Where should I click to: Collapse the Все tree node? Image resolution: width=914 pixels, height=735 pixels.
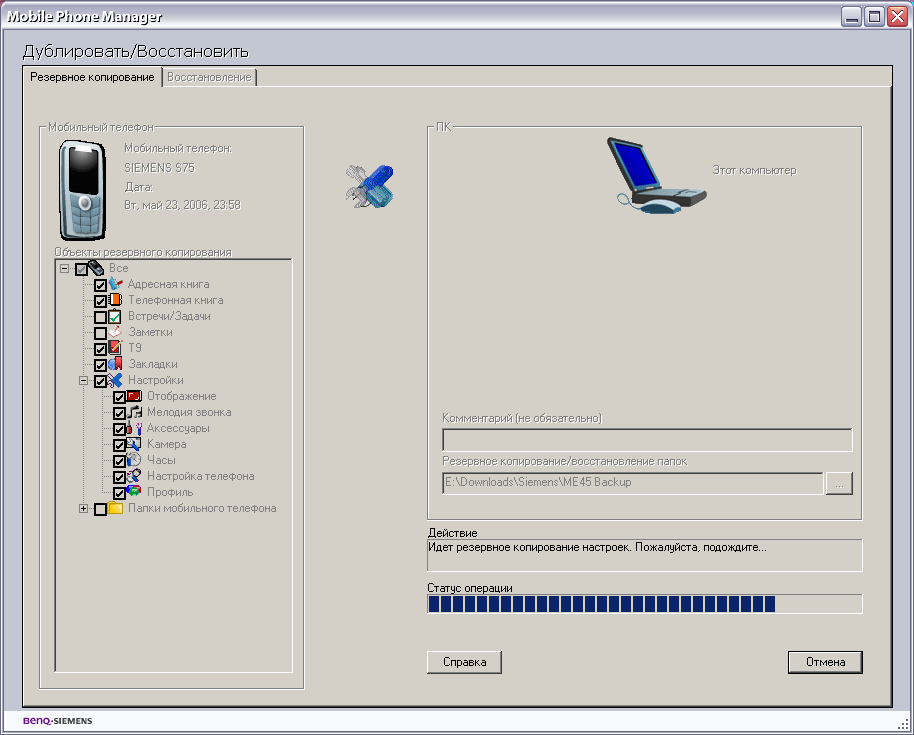pos(65,269)
